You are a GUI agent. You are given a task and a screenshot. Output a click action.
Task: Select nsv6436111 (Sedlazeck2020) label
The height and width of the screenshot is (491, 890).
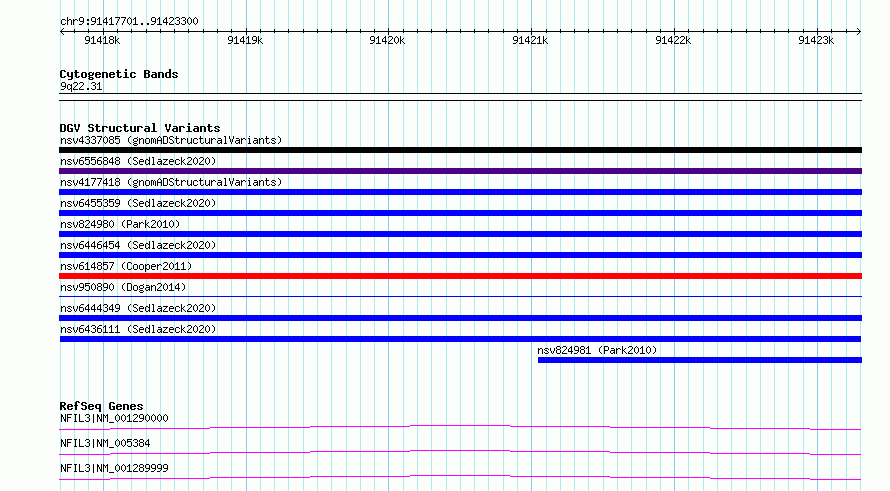pos(138,329)
